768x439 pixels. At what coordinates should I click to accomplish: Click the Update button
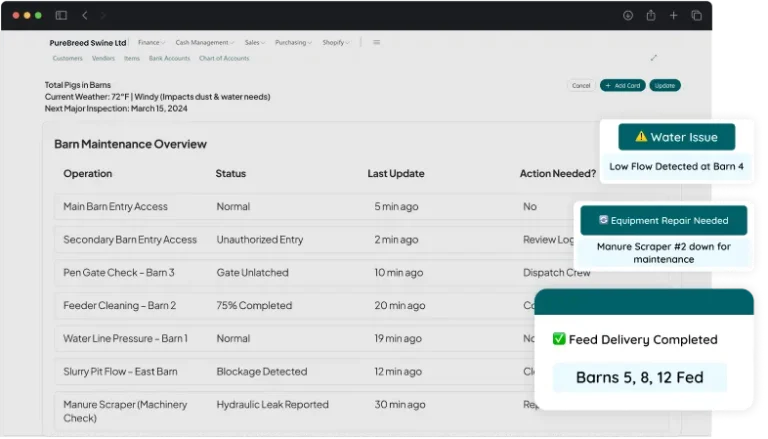(x=665, y=85)
